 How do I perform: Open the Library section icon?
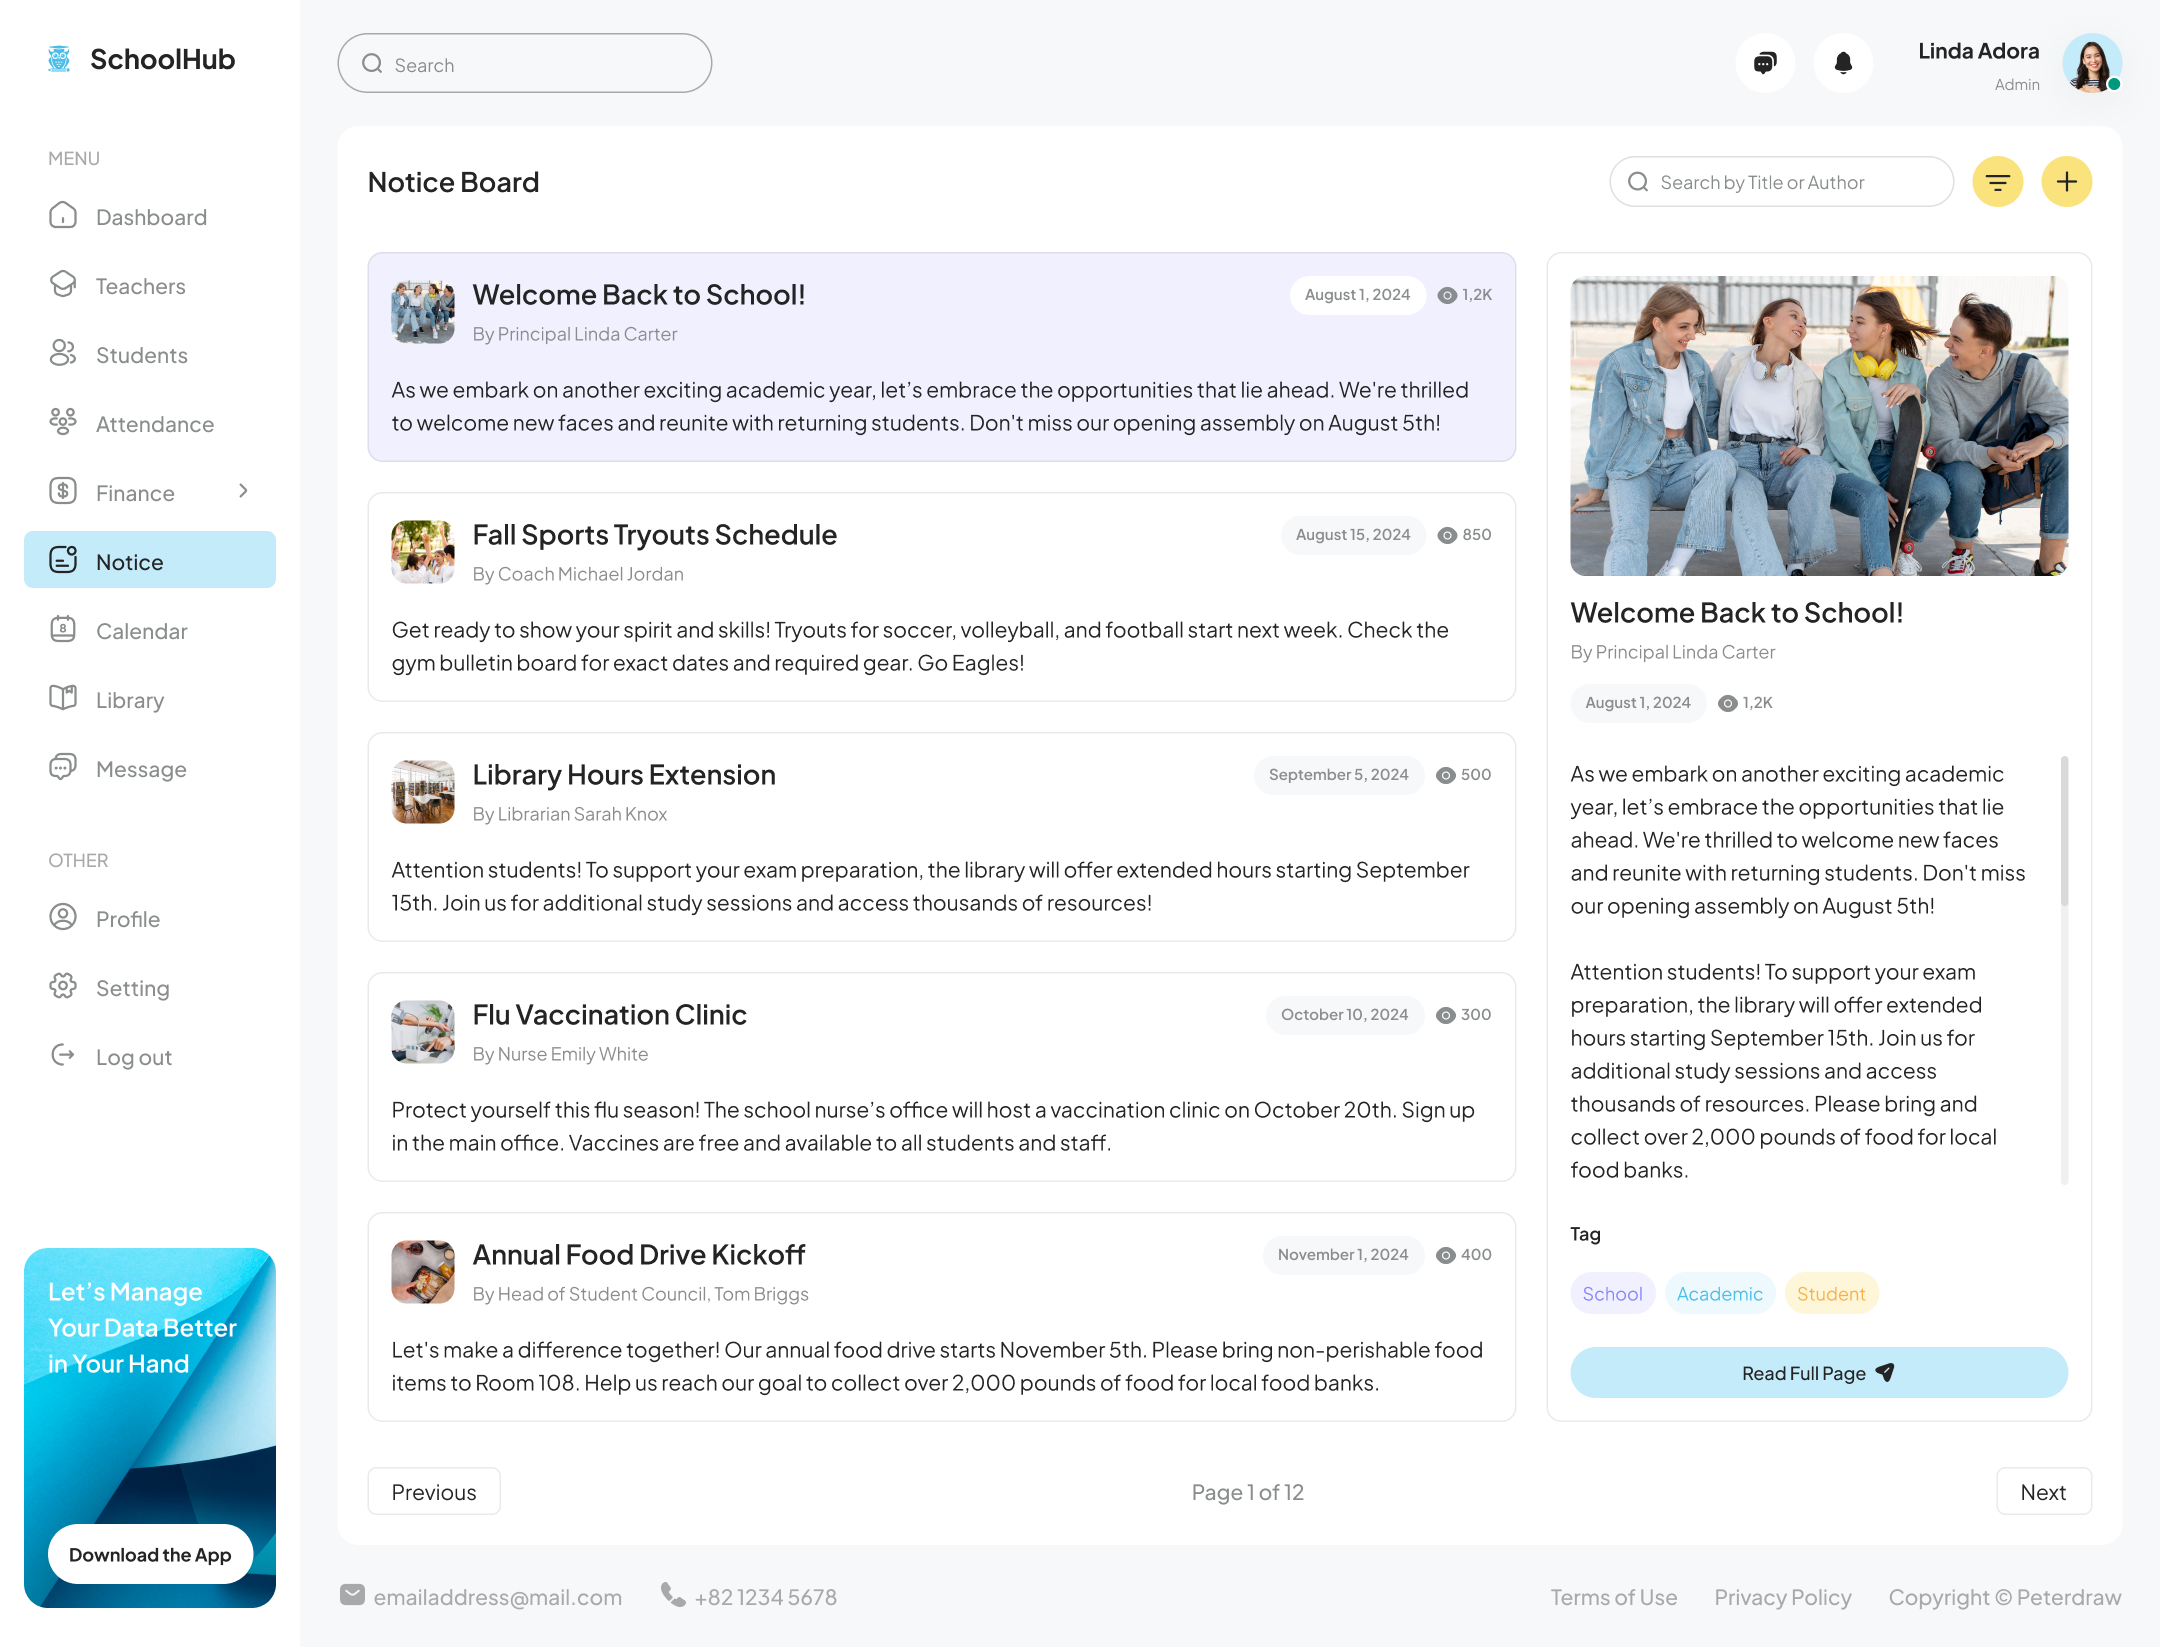(x=63, y=699)
